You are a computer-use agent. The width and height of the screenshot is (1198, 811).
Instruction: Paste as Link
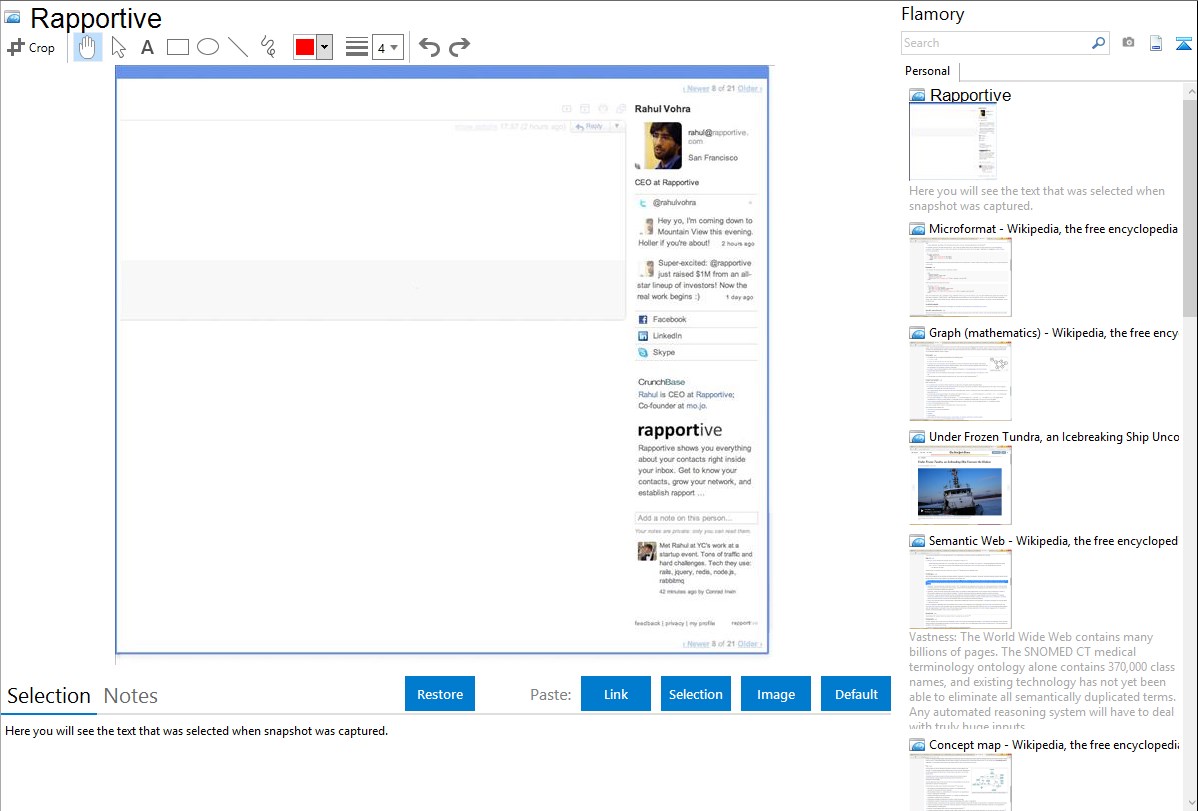coord(616,694)
